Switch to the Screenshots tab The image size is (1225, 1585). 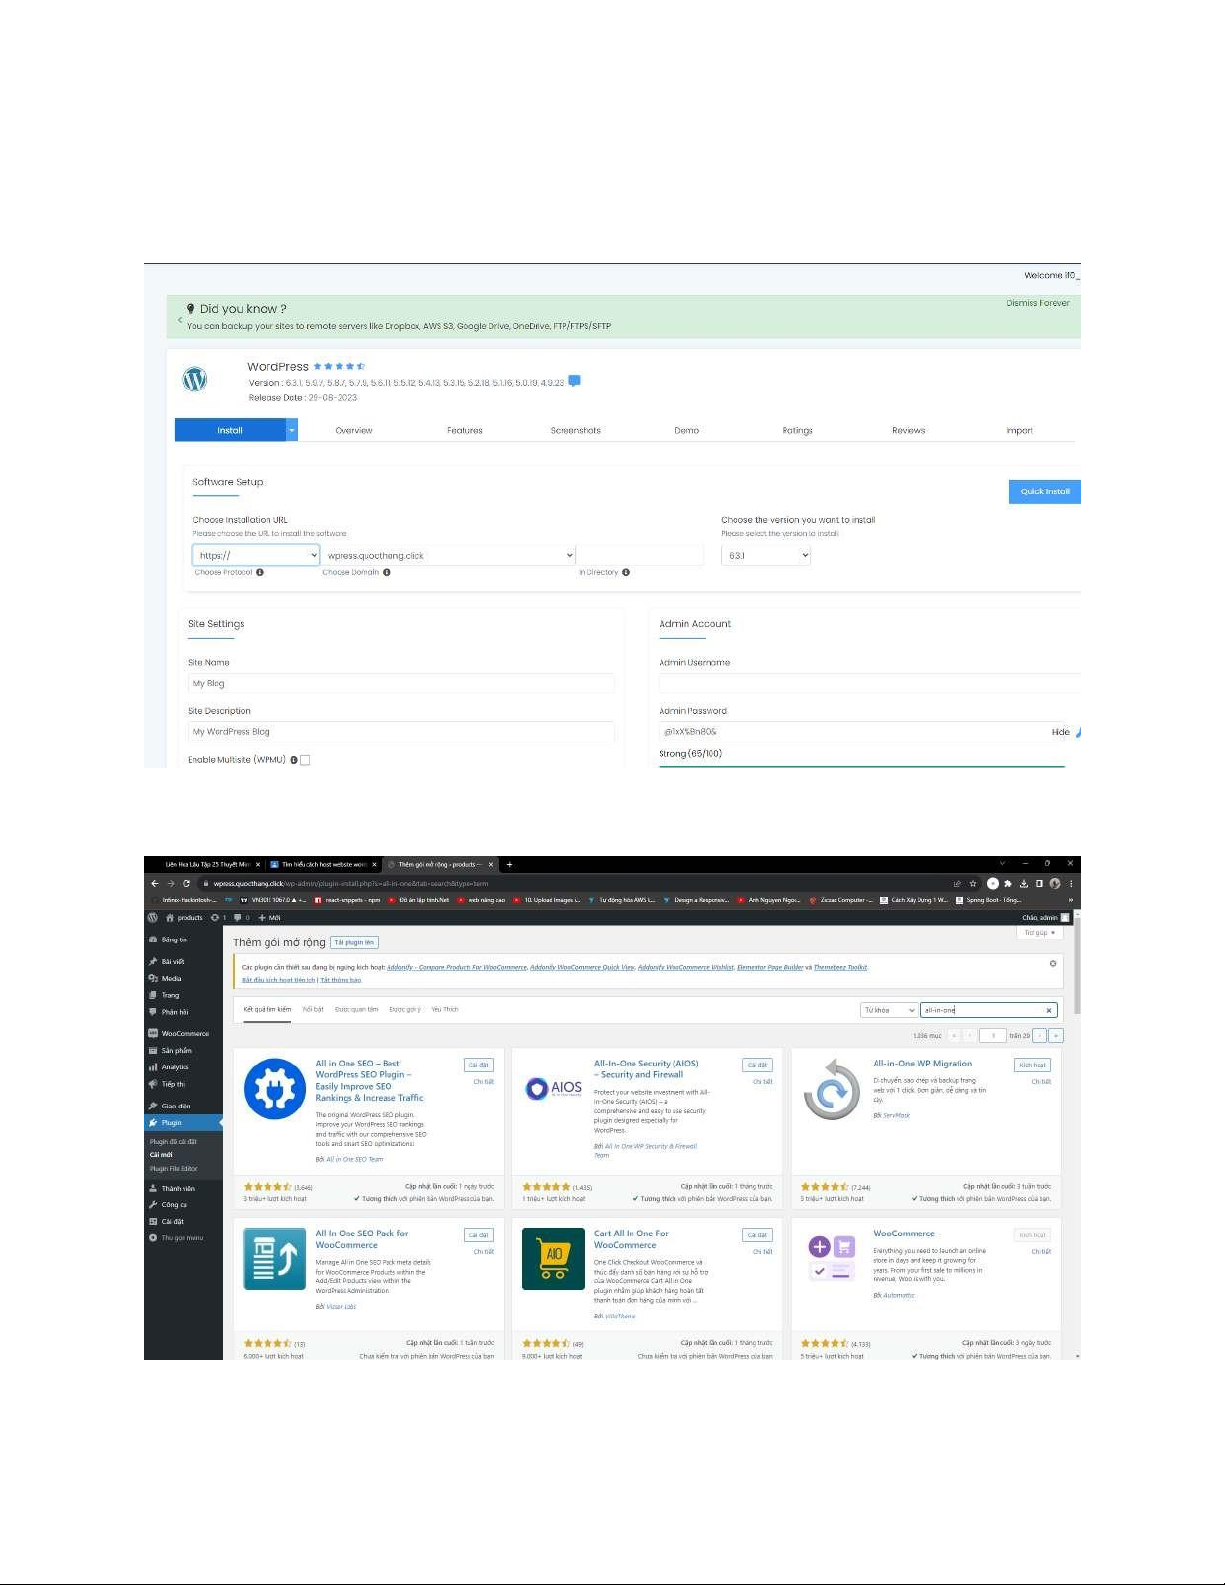[x=575, y=431]
